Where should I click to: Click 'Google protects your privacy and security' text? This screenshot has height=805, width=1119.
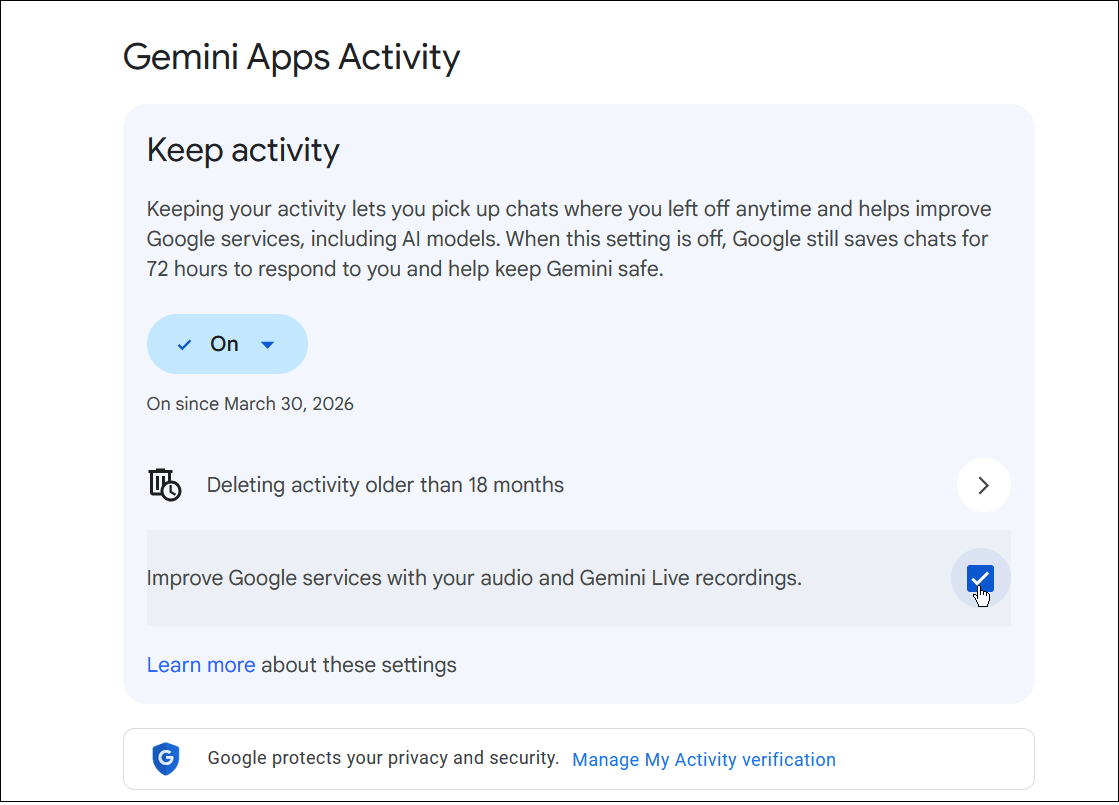(383, 758)
